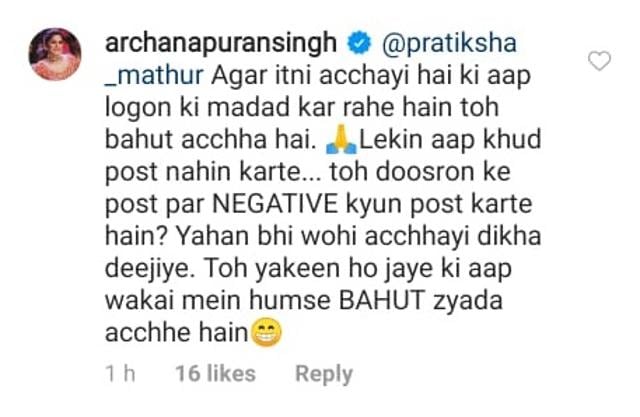Click the _mathur mention continuation
The width and height of the screenshot is (640, 417).
tap(154, 76)
